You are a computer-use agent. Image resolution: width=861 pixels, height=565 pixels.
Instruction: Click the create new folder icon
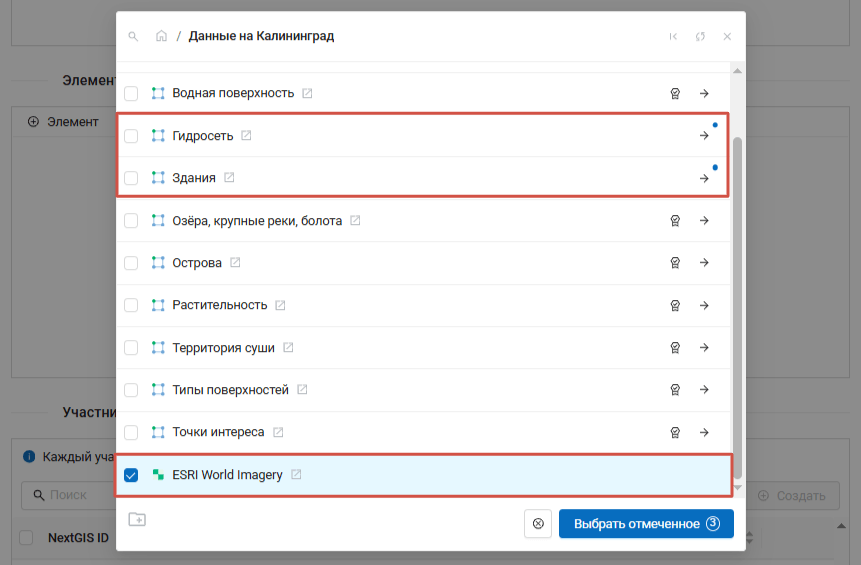click(x=137, y=519)
